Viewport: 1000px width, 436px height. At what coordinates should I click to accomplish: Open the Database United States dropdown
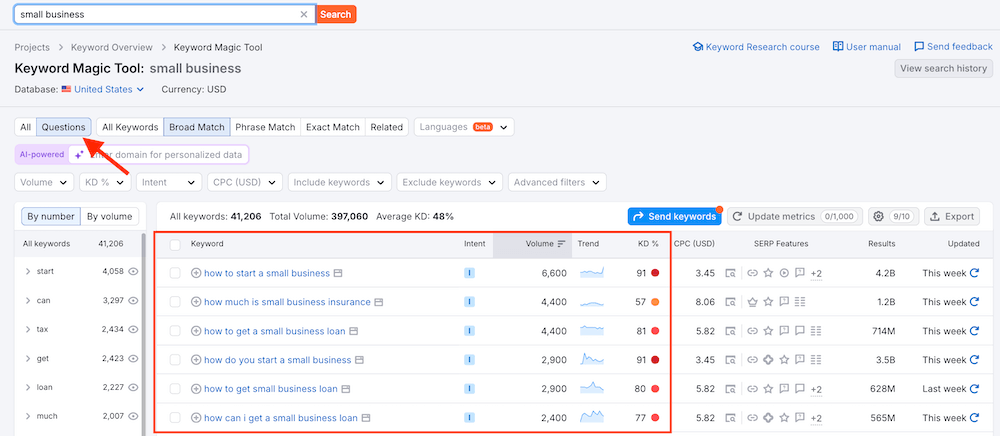pyautogui.click(x=103, y=89)
